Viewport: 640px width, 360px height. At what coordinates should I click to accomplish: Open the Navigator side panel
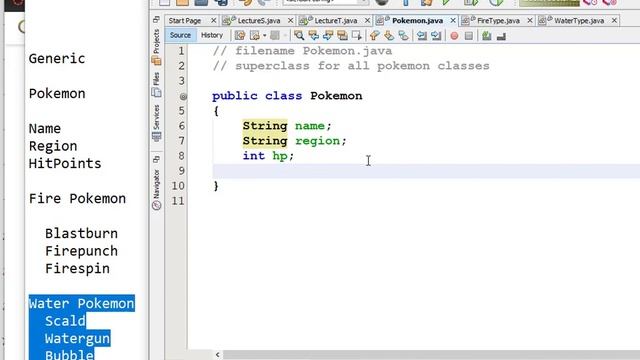coord(156,190)
